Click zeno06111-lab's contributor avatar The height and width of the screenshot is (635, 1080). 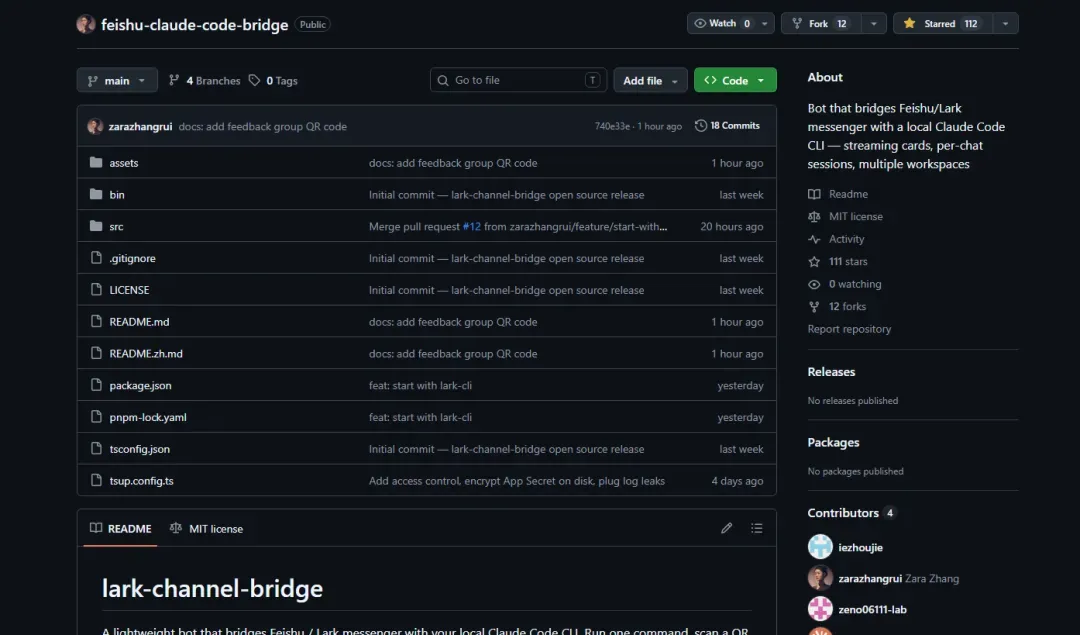point(820,609)
